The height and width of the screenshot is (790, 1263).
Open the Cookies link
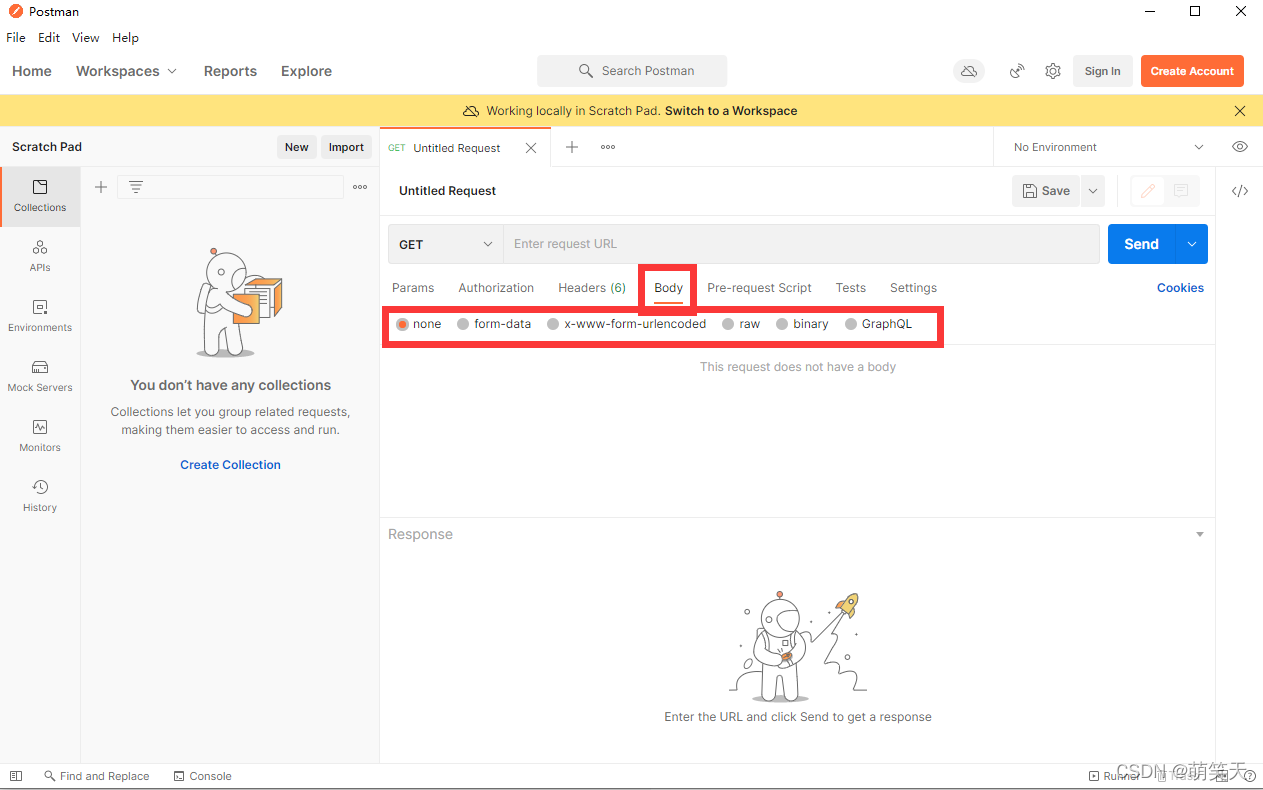pos(1180,288)
